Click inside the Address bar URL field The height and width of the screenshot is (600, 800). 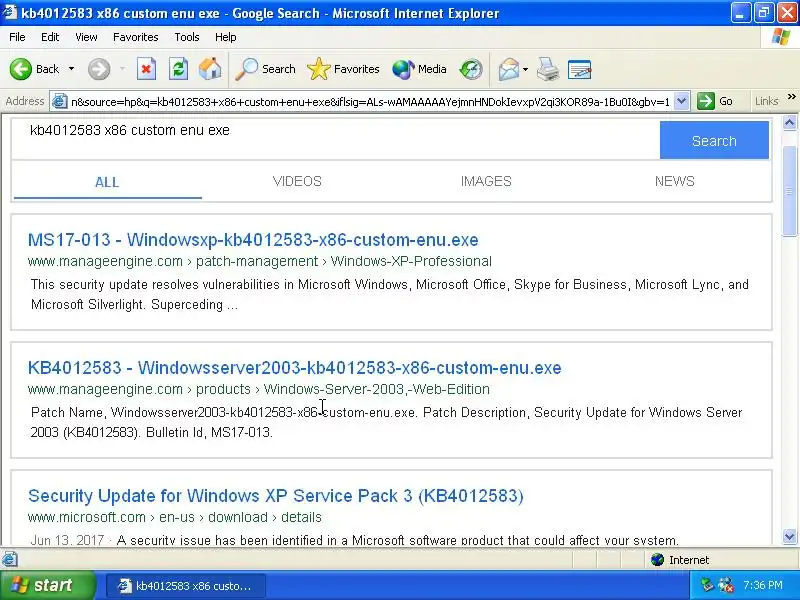[x=370, y=102]
